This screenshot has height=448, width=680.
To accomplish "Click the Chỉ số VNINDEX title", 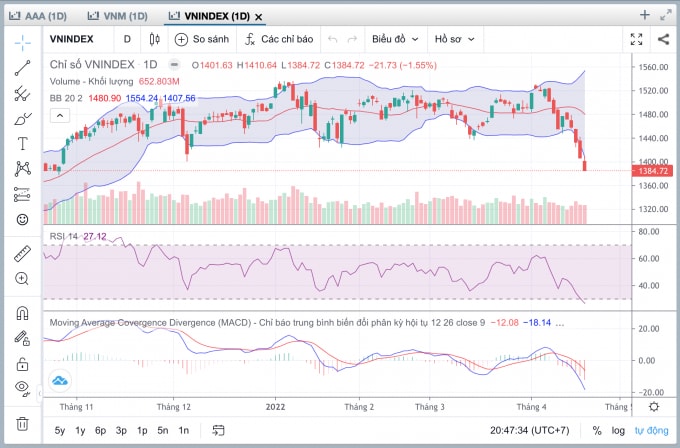I will (92, 65).
